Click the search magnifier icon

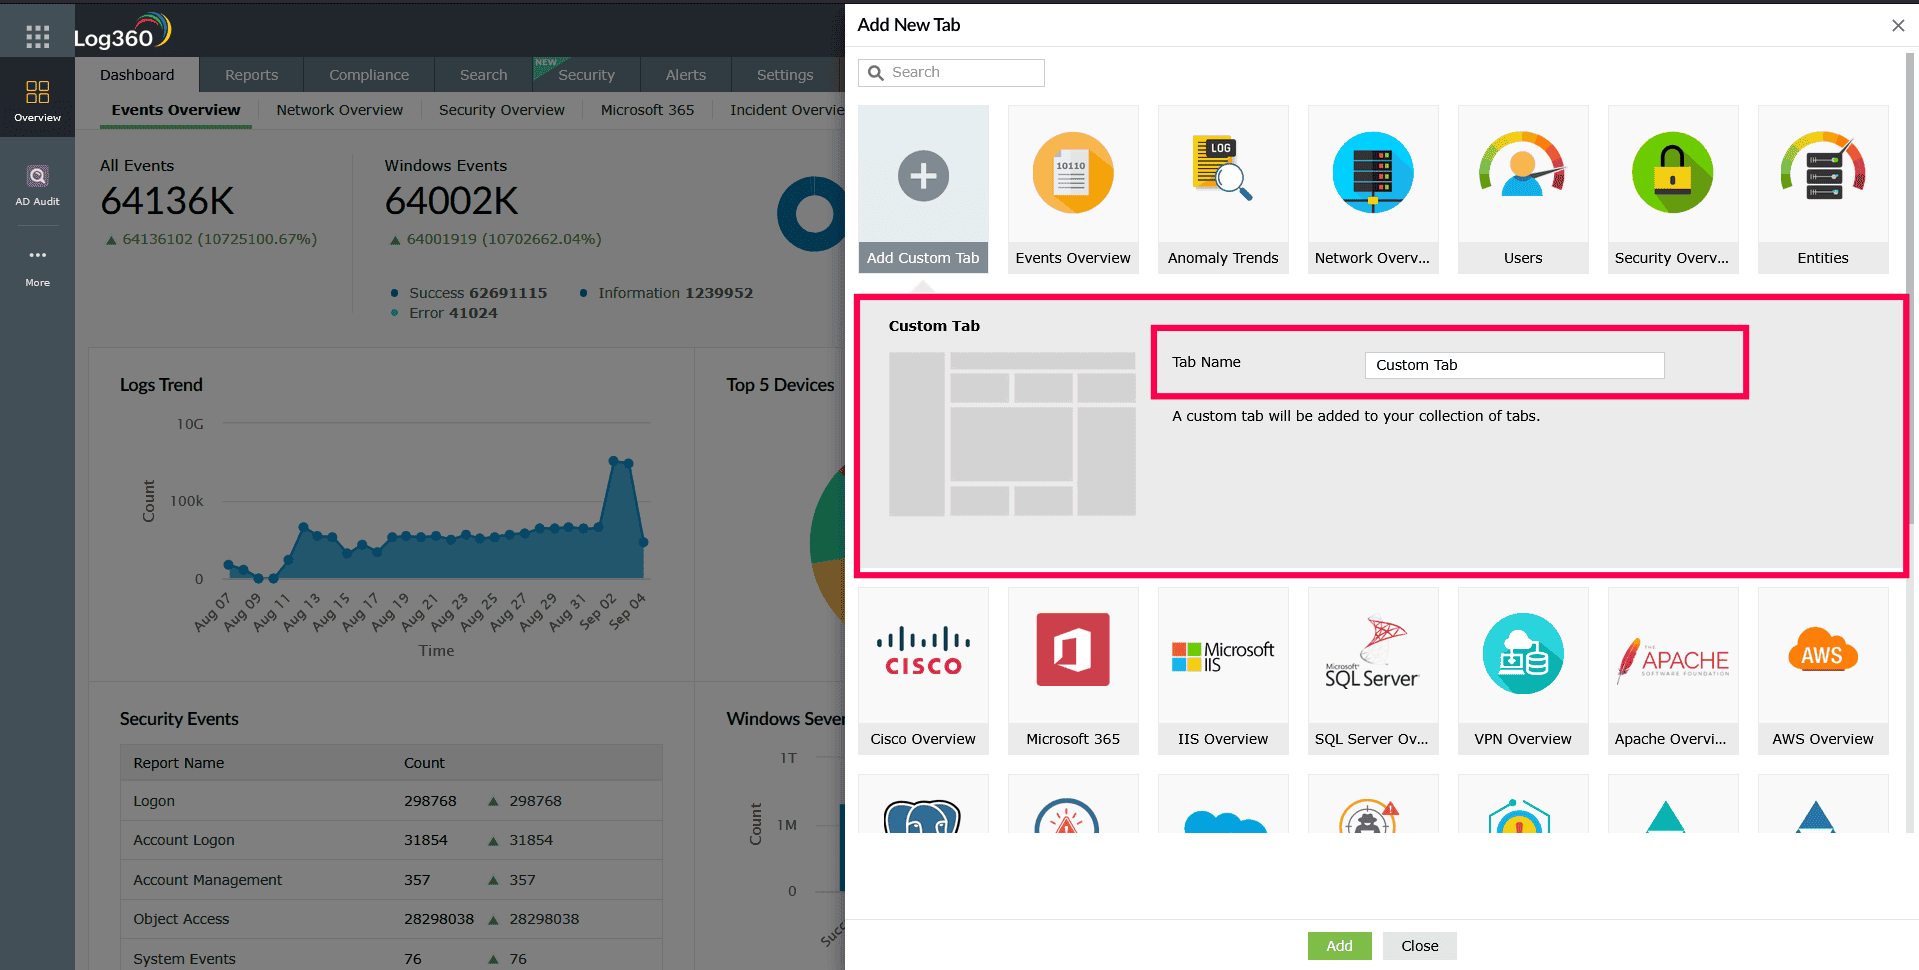(x=876, y=73)
